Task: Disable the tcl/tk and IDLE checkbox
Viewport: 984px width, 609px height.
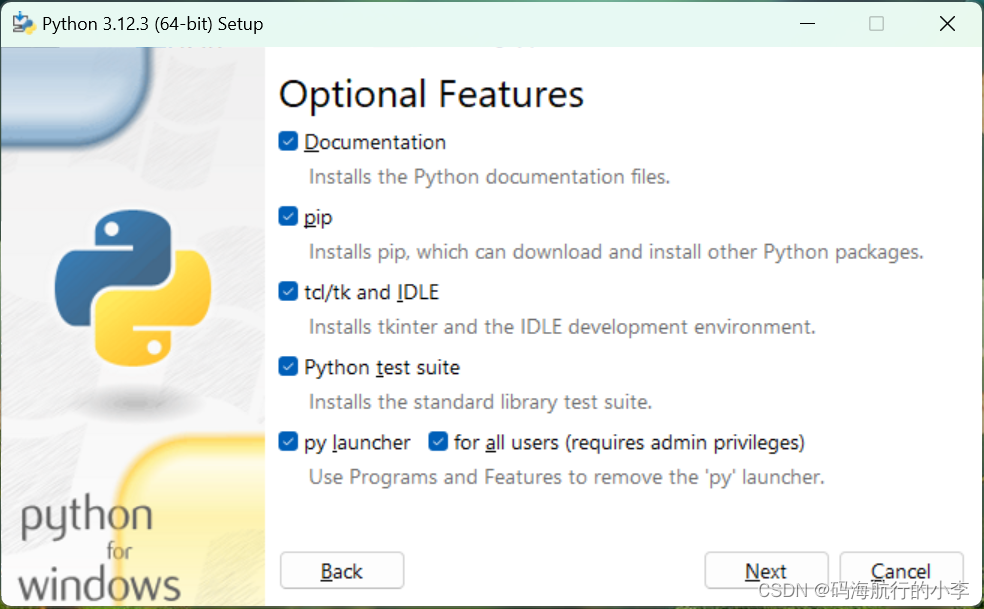Action: [288, 291]
